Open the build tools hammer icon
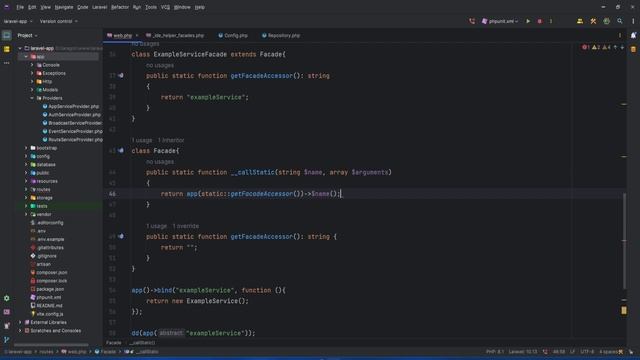The height and width of the screenshot is (360, 640). tap(593, 21)
